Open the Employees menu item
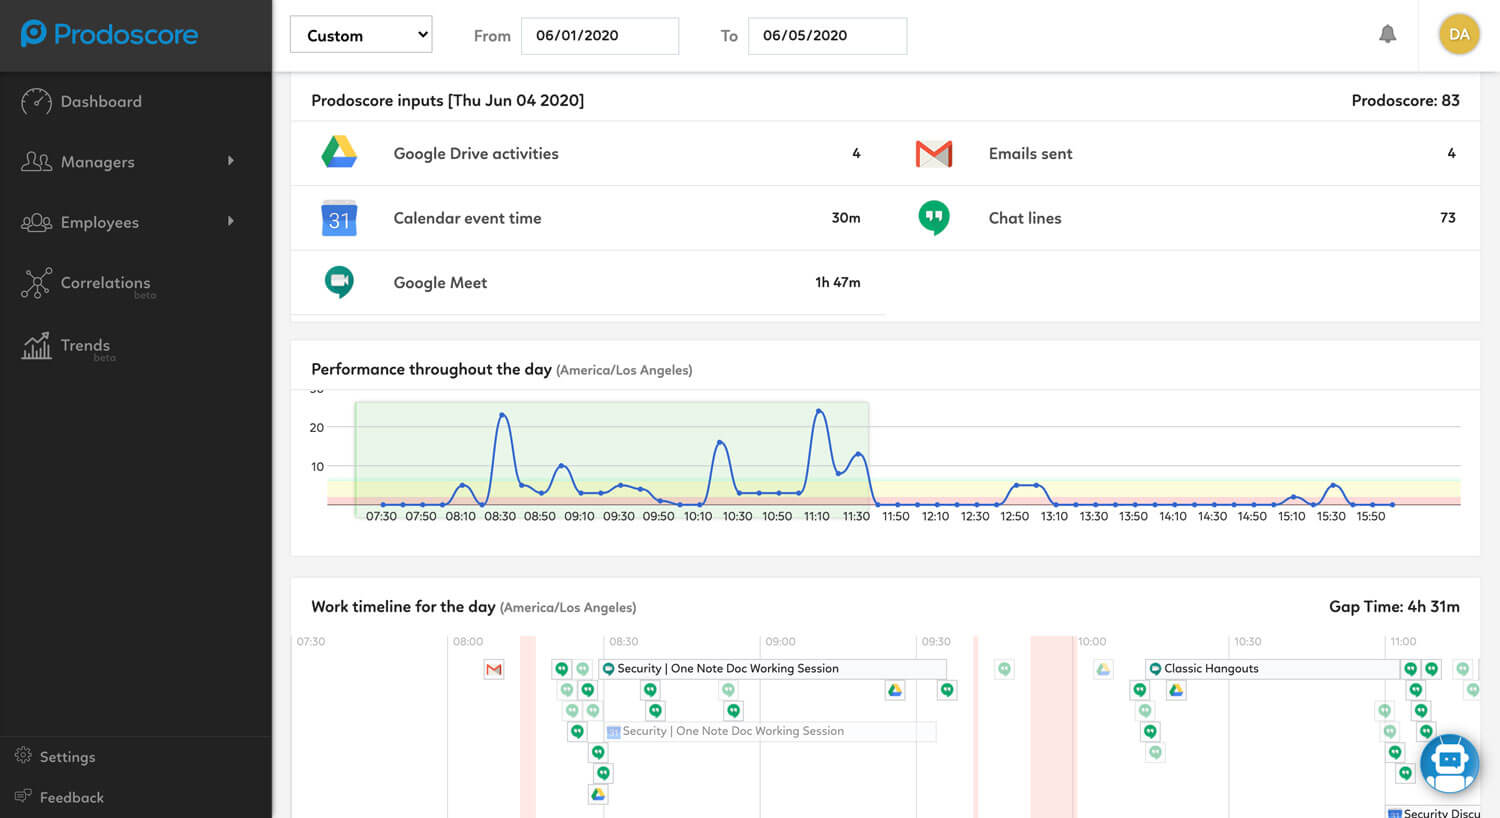The height and width of the screenshot is (818, 1500). [x=99, y=222]
